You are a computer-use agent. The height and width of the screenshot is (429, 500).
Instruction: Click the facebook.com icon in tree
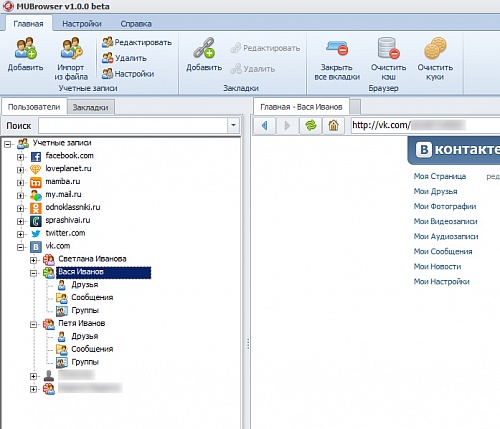[x=36, y=156]
